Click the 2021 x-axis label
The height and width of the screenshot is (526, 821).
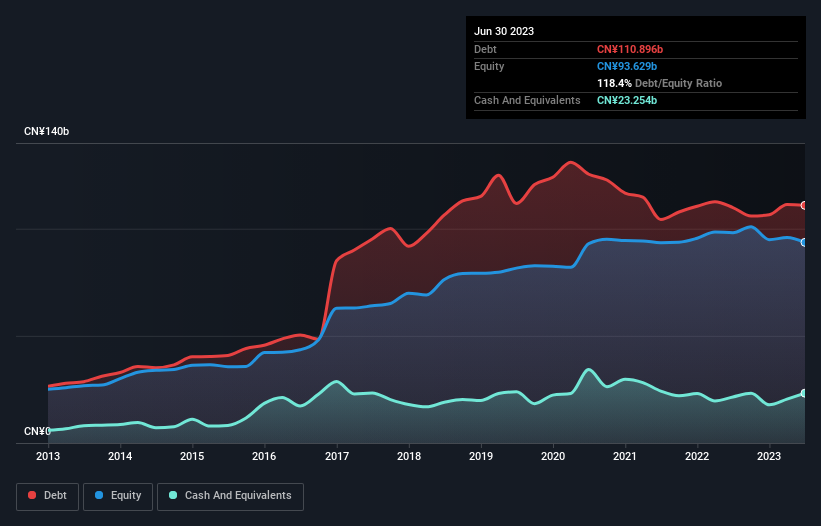pos(625,456)
